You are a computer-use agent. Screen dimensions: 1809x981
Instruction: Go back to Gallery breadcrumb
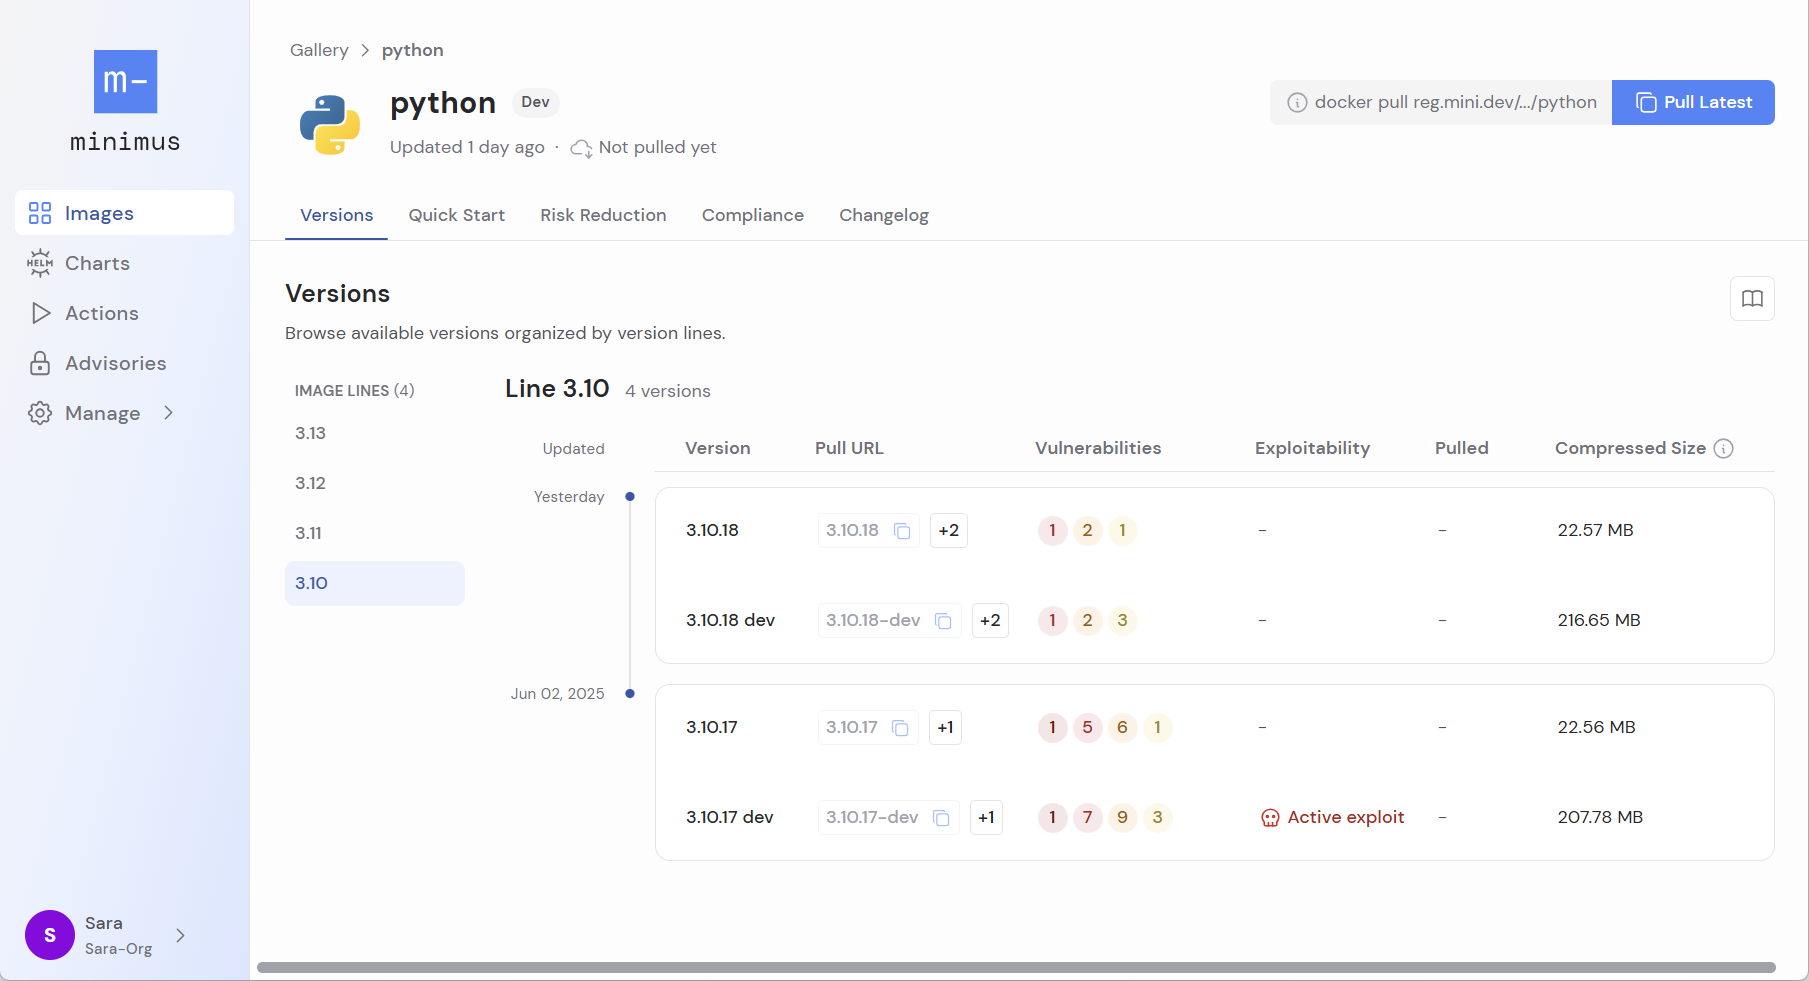pos(319,50)
